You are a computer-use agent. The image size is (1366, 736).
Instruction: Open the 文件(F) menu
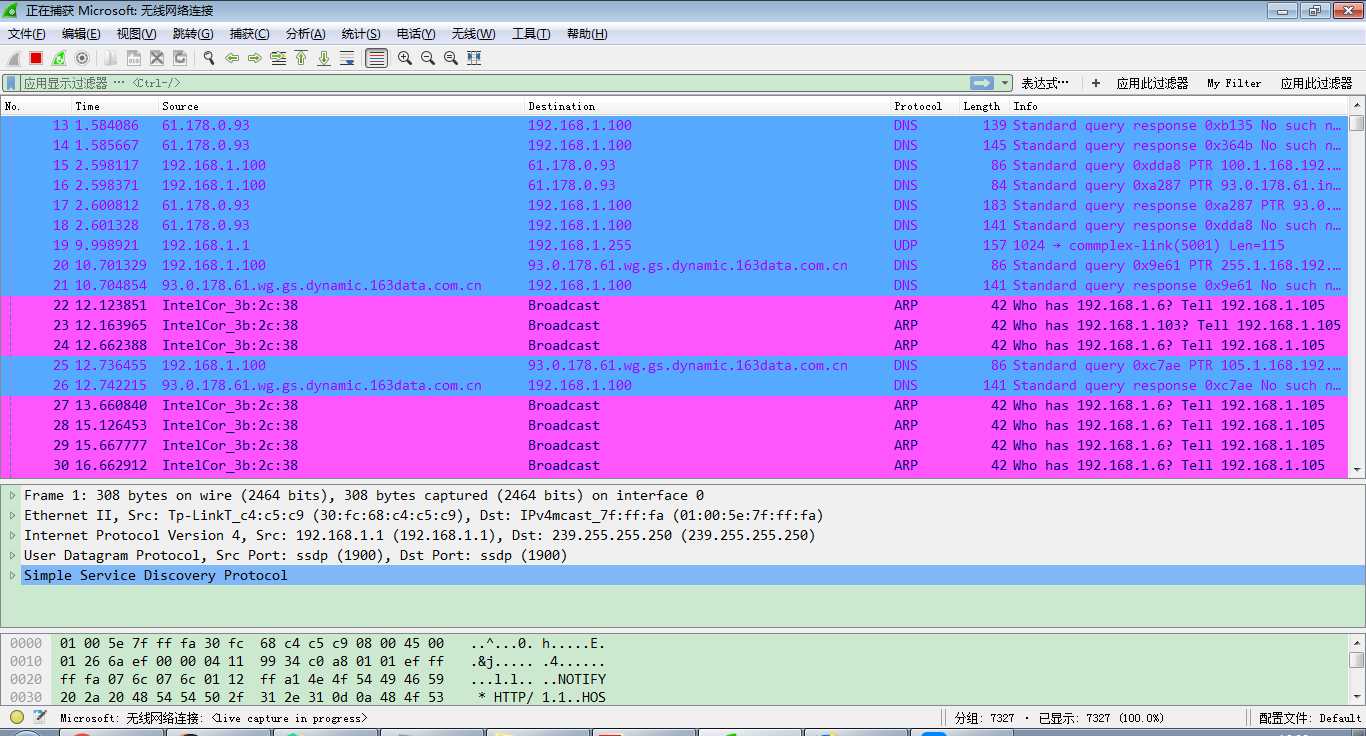tap(27, 34)
